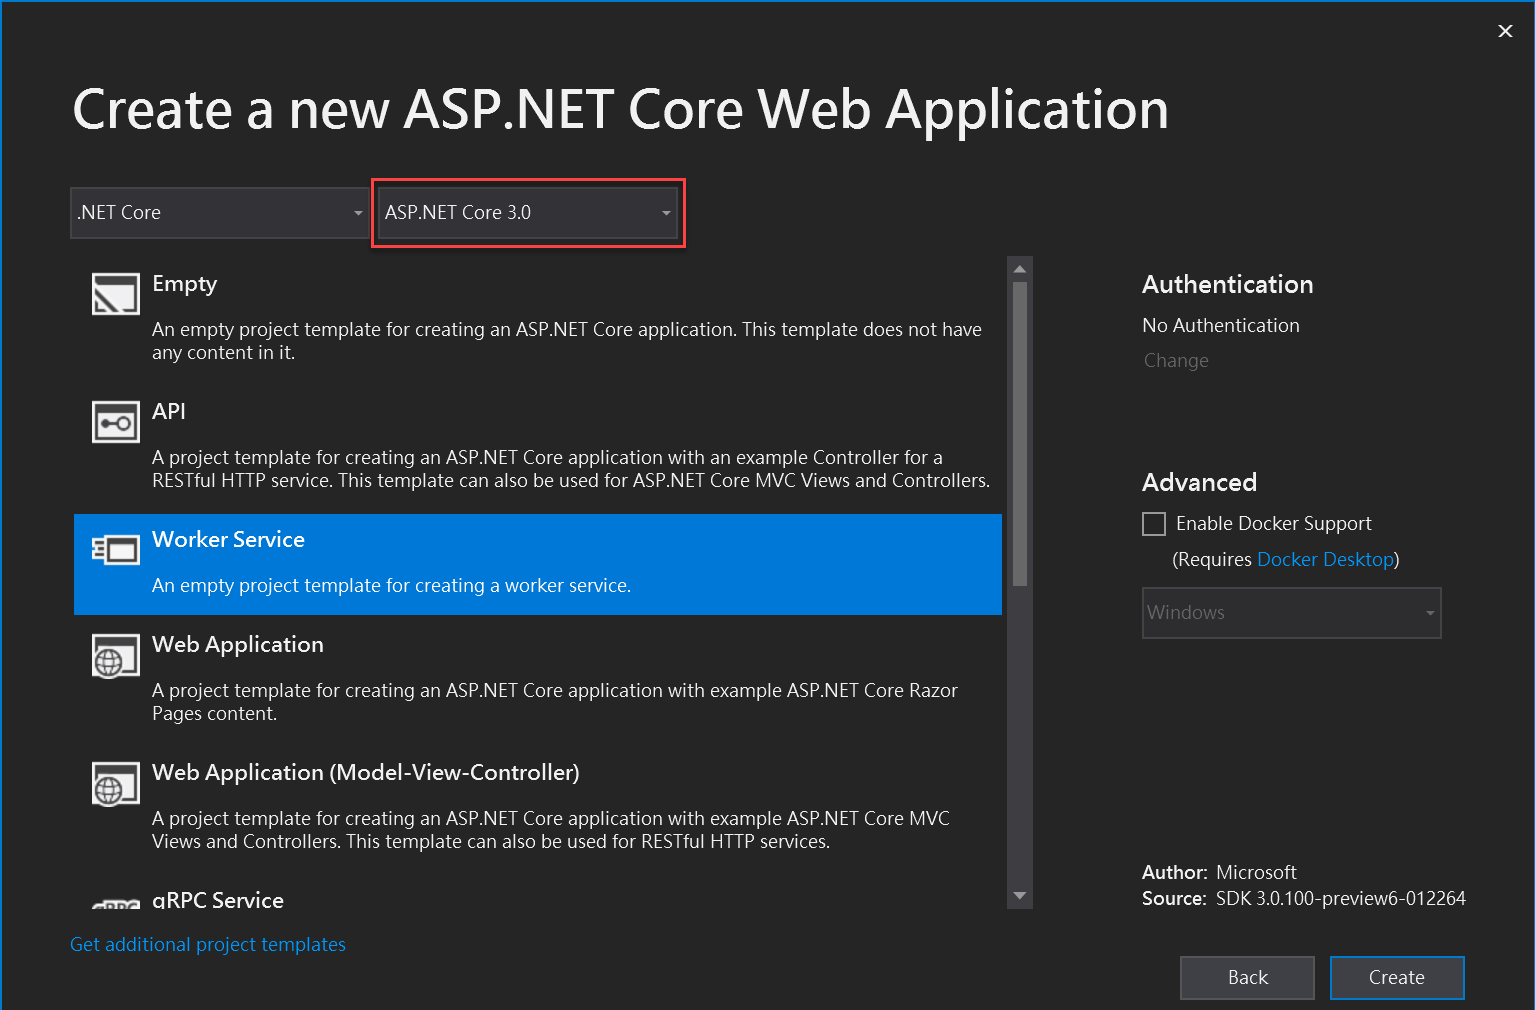Click the Worker Service template icon

[x=115, y=549]
